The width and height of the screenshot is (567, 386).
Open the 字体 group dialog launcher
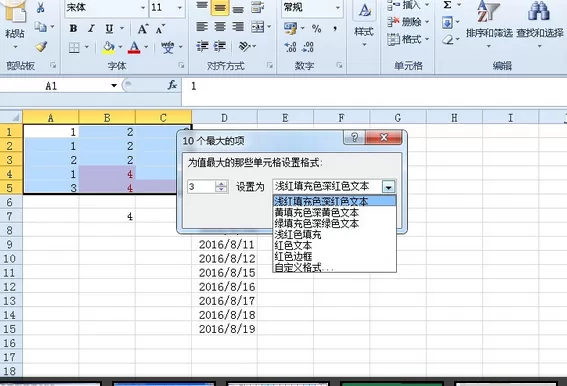click(x=181, y=65)
